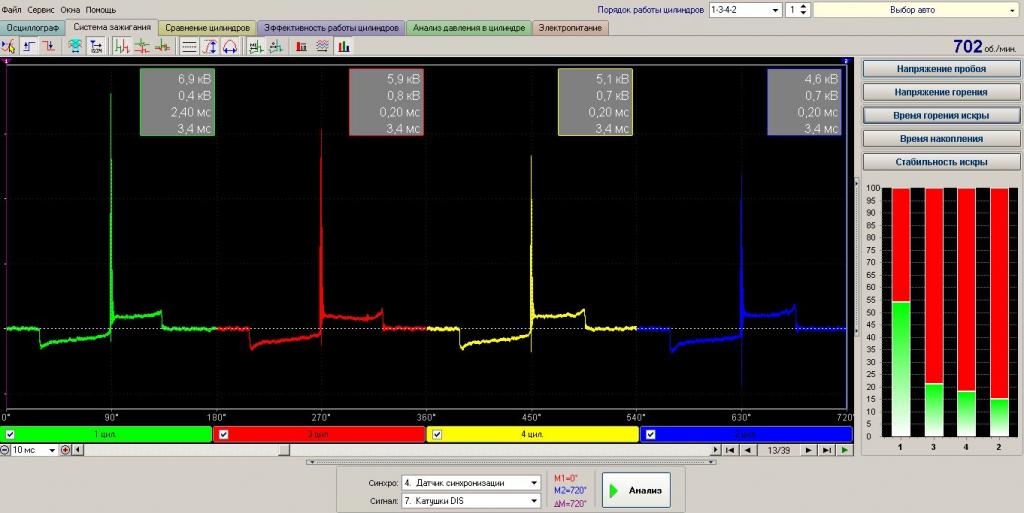Click the 0.2N time measurement icon

point(96,46)
